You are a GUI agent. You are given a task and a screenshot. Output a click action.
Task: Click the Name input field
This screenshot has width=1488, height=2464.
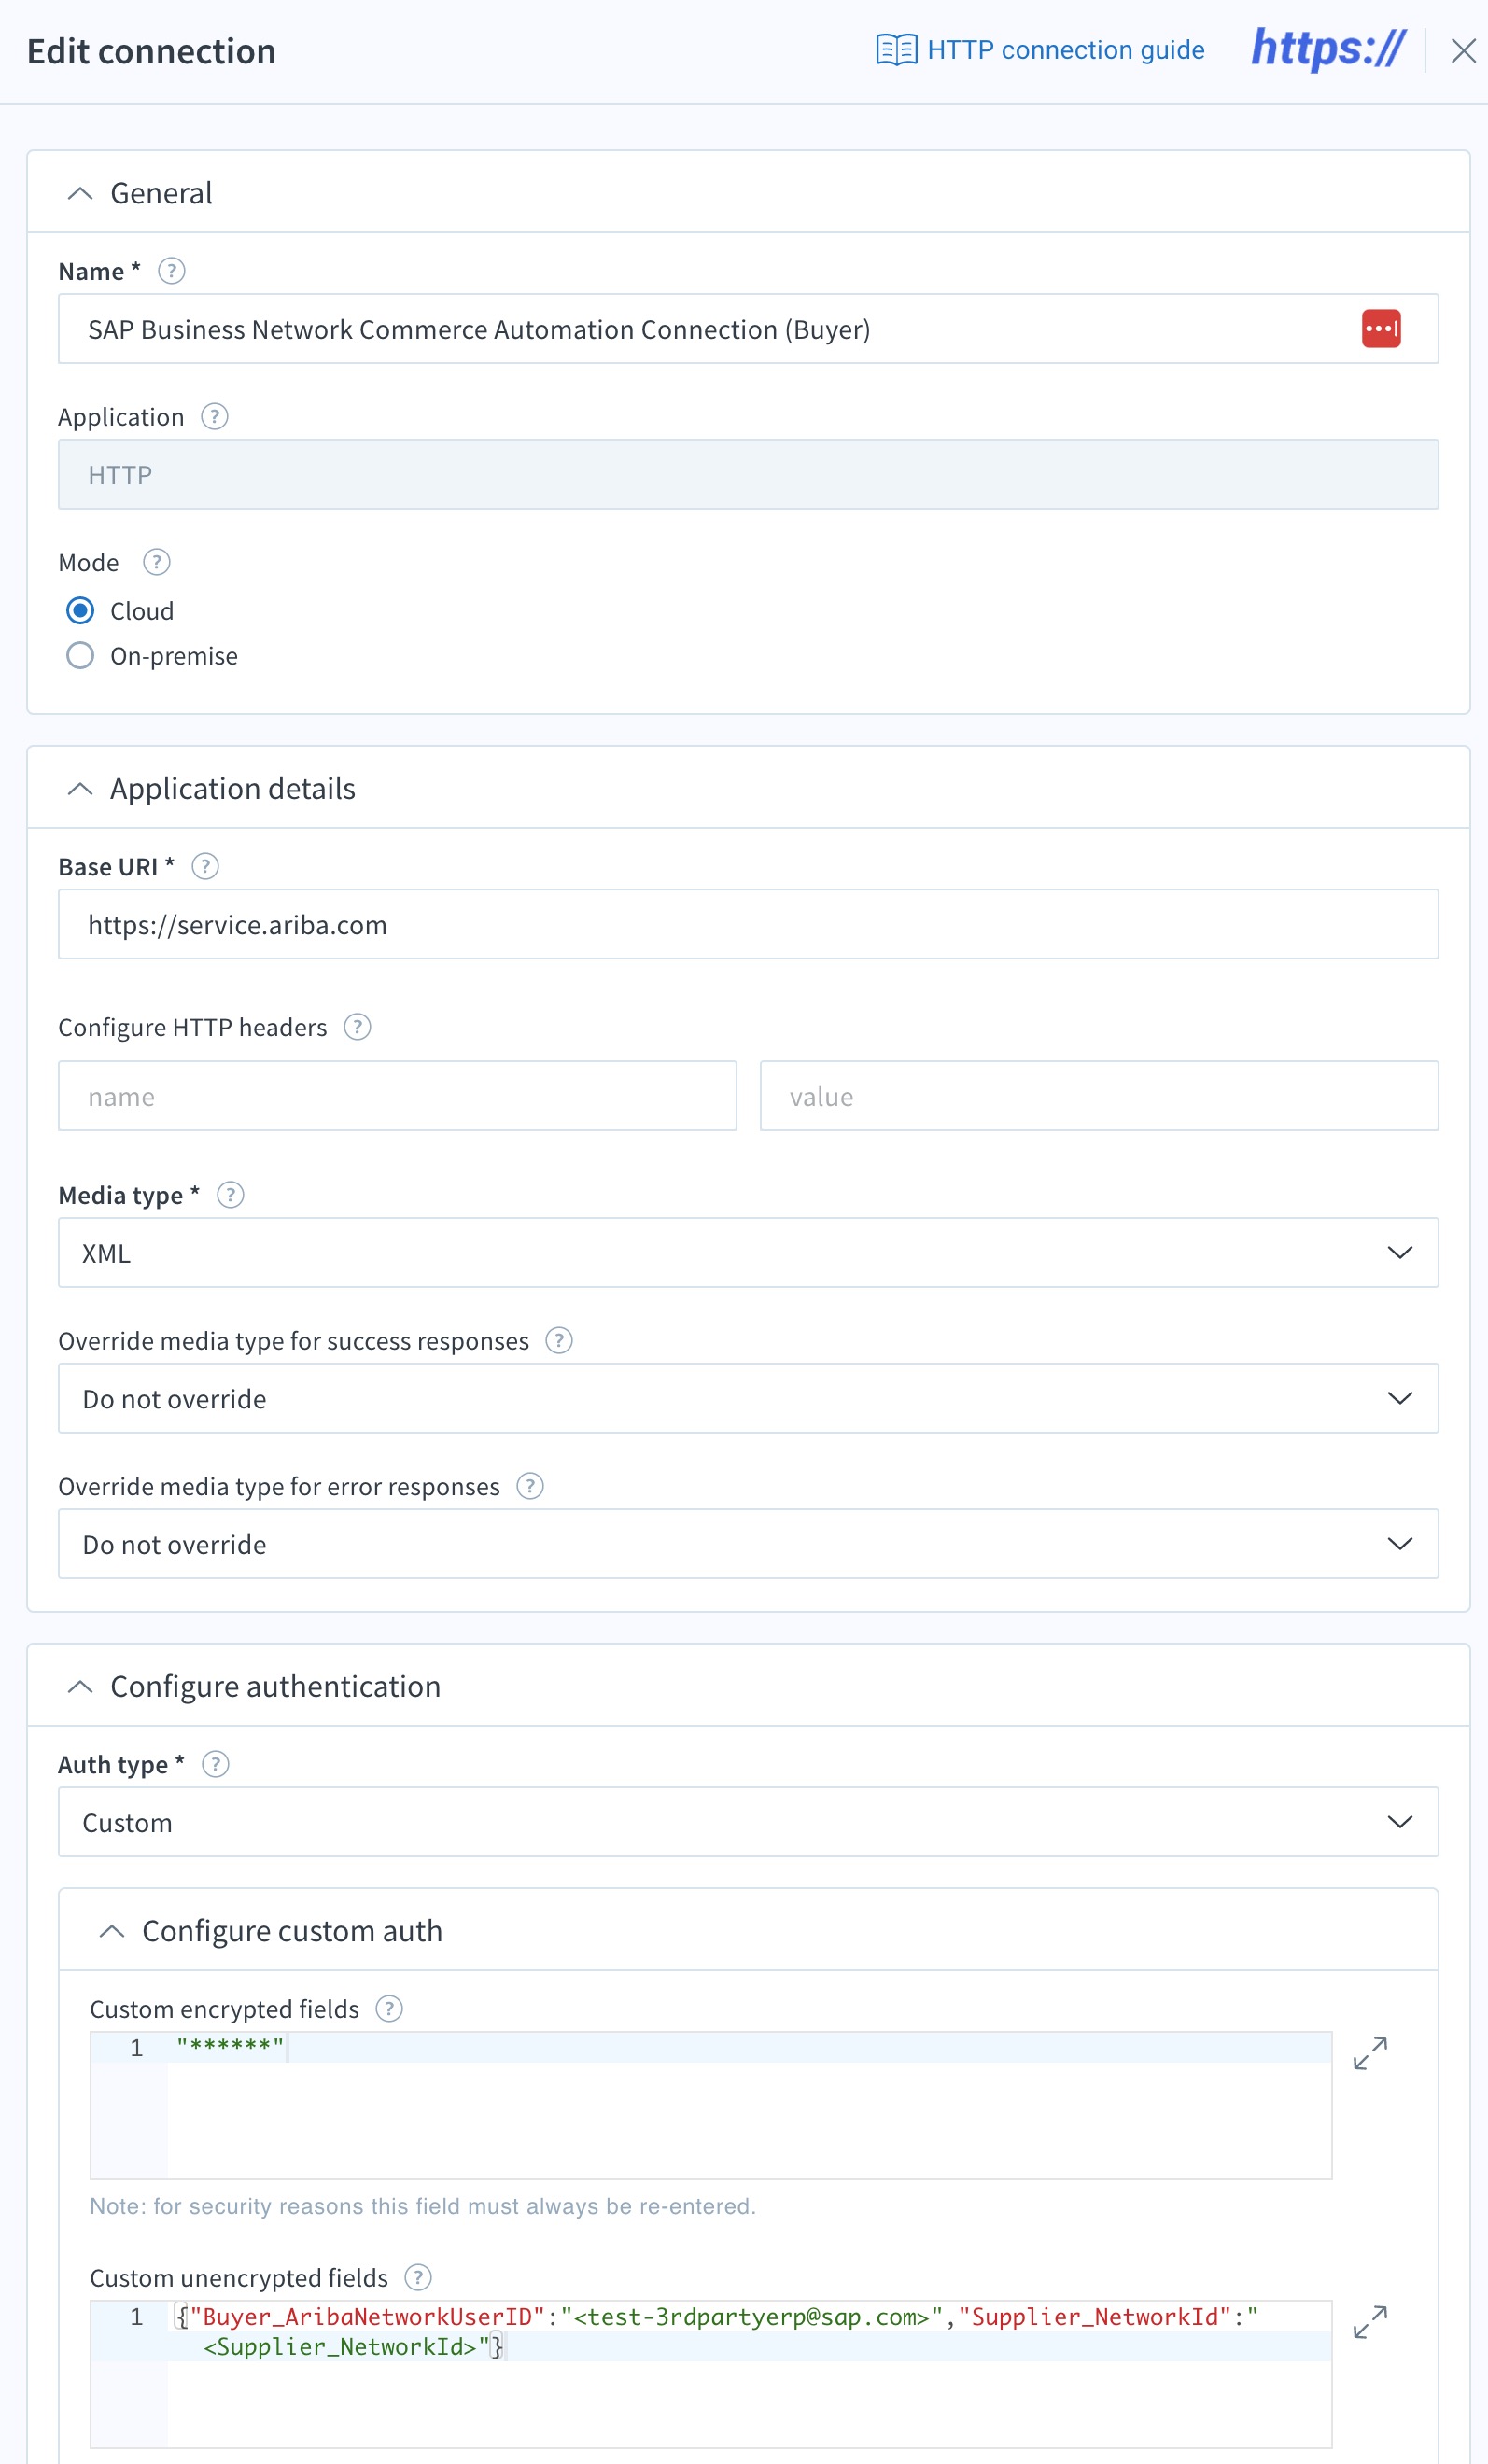point(748,329)
